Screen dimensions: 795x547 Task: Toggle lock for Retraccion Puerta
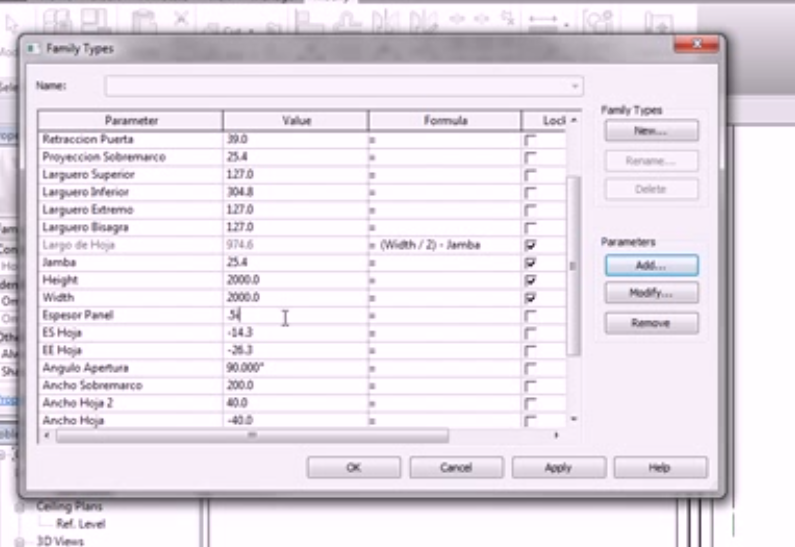[530, 140]
